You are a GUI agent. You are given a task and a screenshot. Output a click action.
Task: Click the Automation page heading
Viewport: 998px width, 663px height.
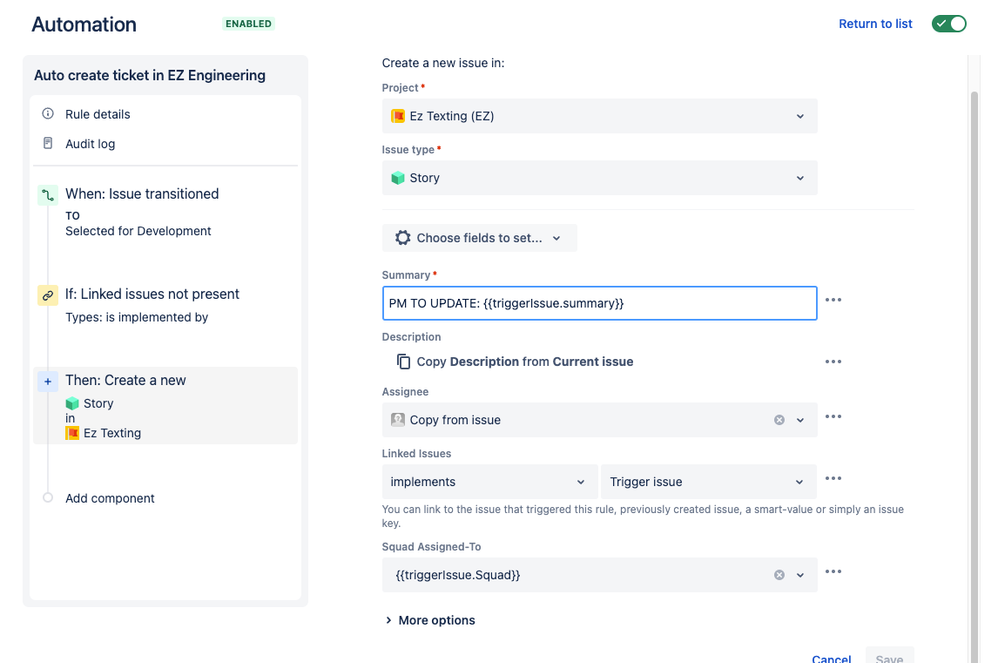tap(84, 24)
